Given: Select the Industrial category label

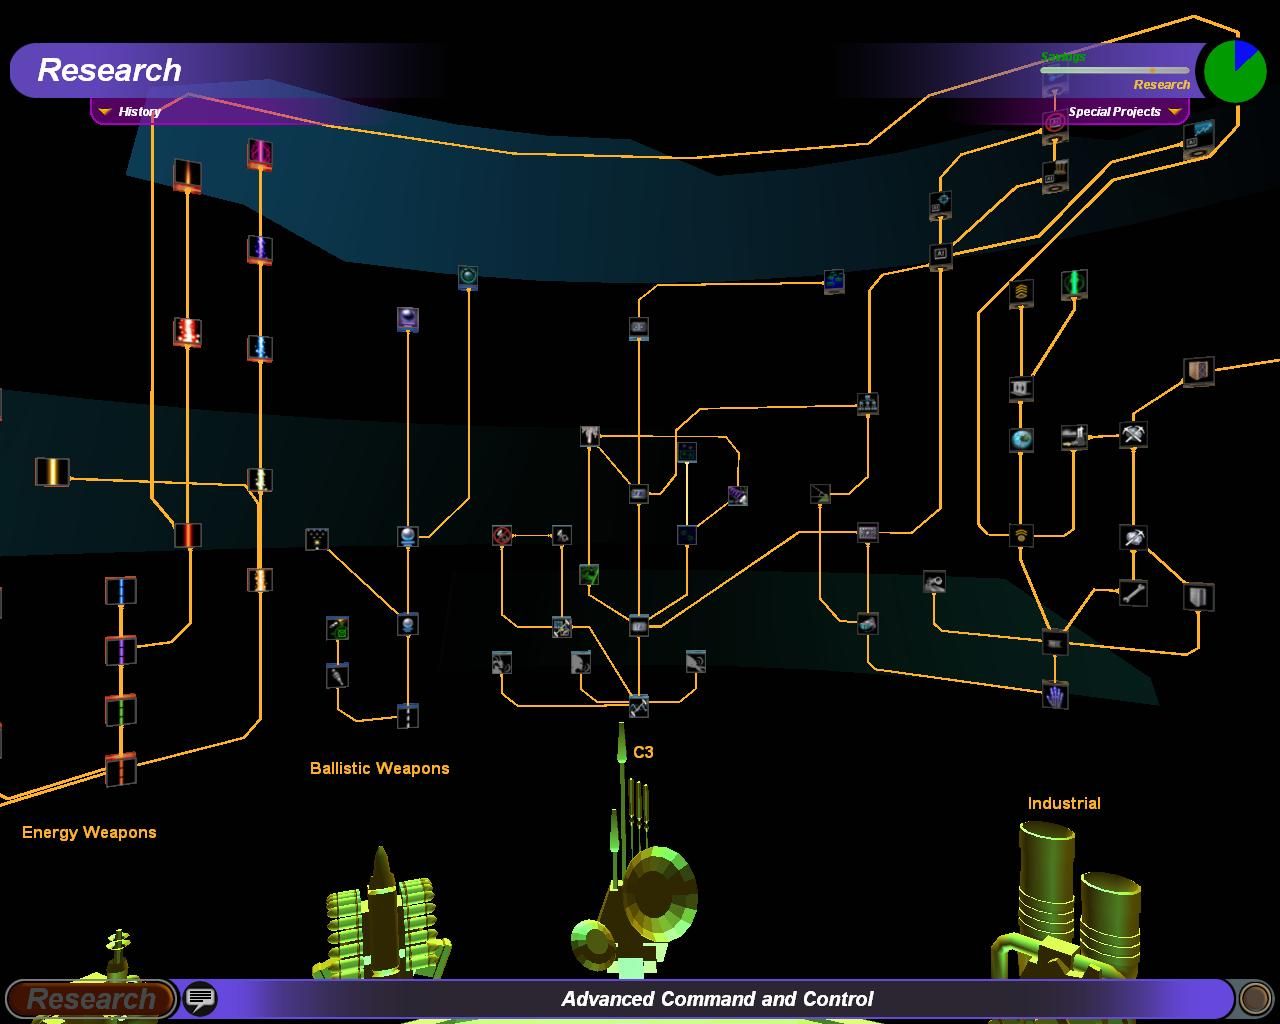Looking at the screenshot, I should (x=1064, y=803).
